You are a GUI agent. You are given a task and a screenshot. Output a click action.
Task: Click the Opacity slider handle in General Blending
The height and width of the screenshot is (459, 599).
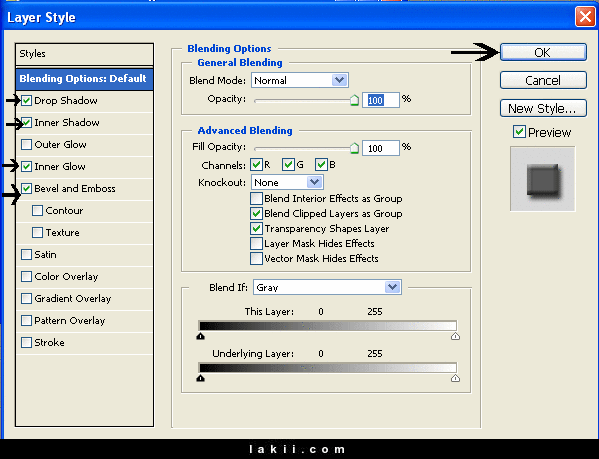(x=354, y=100)
